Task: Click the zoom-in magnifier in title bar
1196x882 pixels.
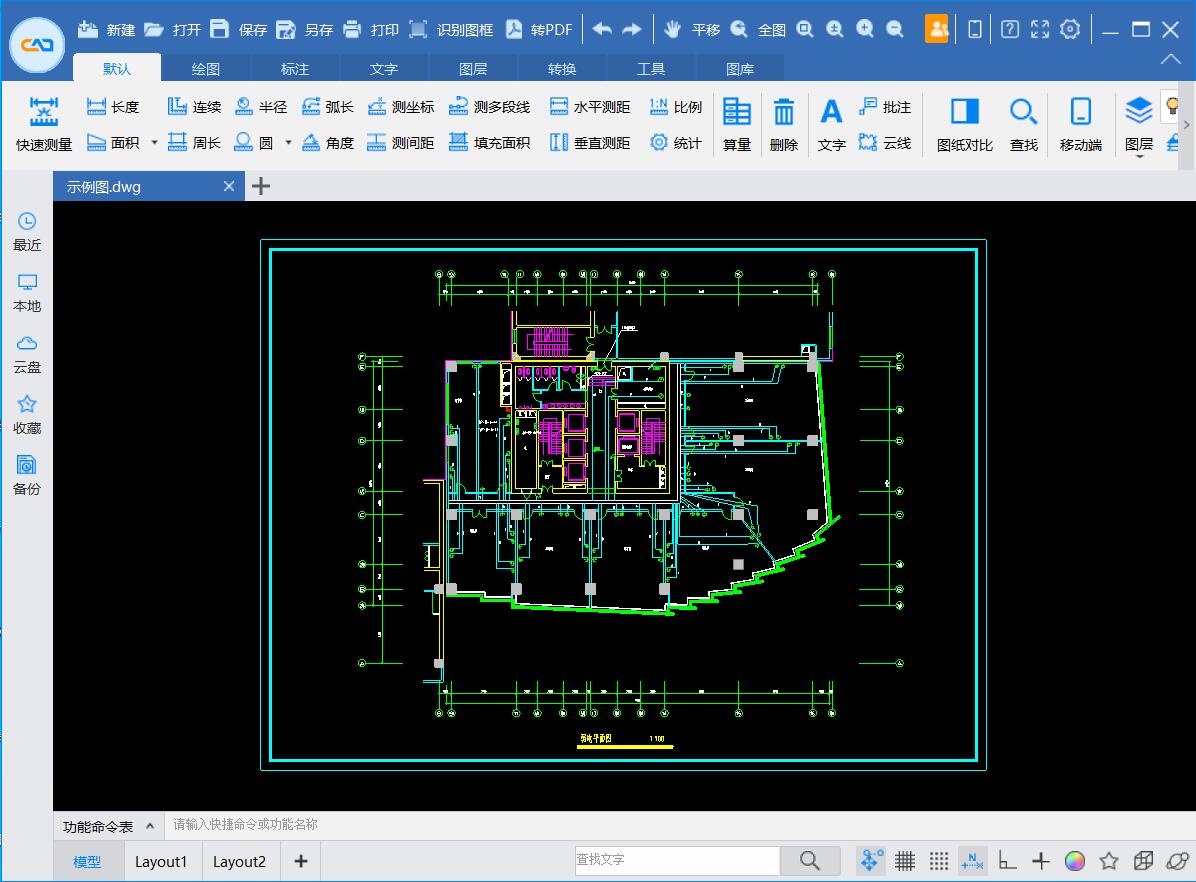Action: (865, 29)
